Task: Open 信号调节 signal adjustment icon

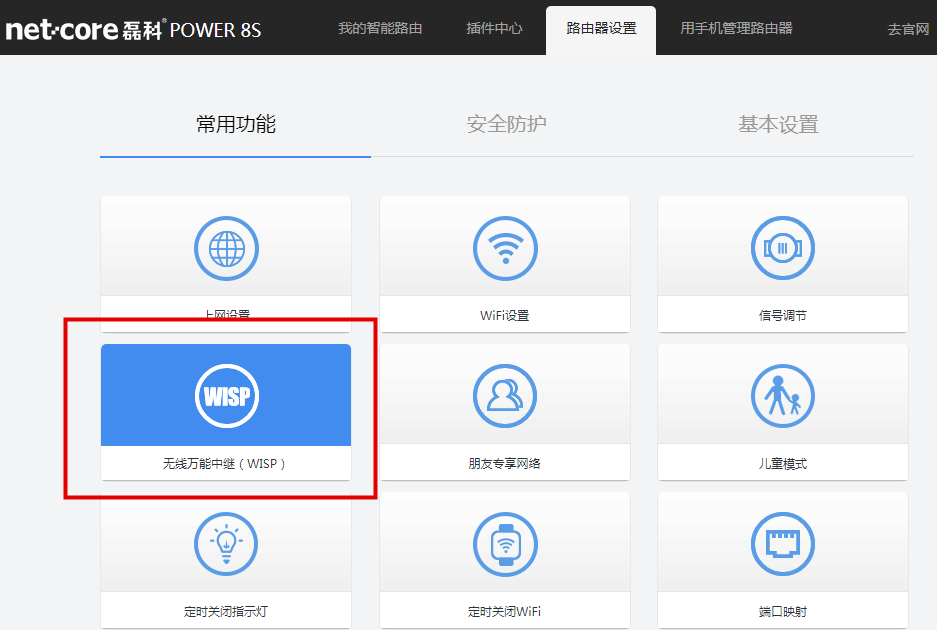Action: point(782,248)
